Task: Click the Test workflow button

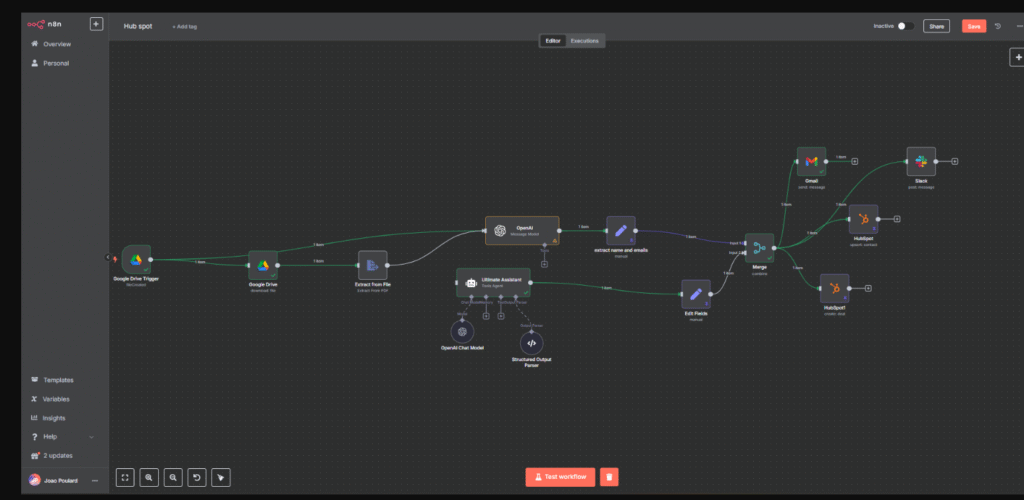Action: pyautogui.click(x=560, y=477)
